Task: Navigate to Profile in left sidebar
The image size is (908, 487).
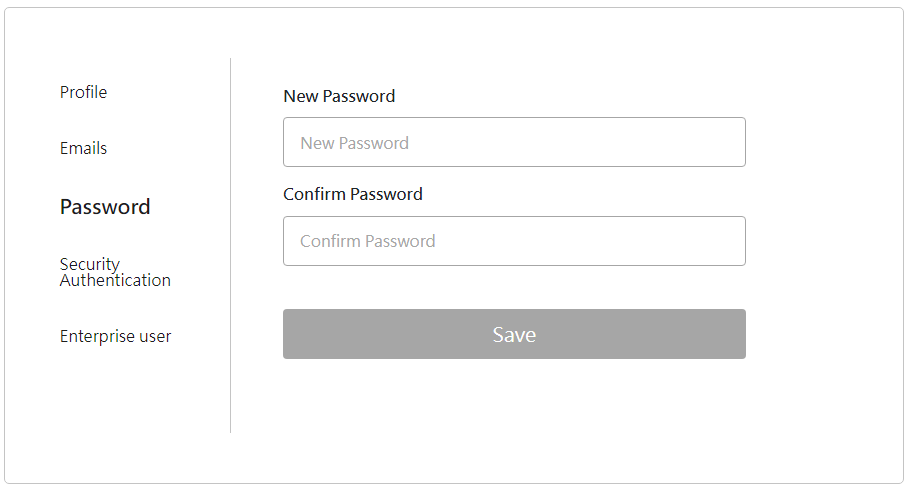Action: [x=83, y=92]
